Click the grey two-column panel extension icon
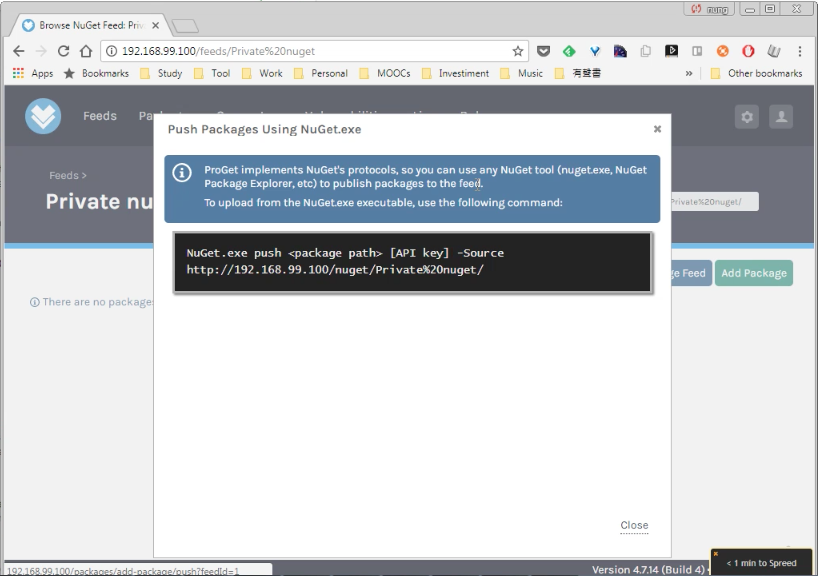818x576 pixels. click(x=697, y=51)
